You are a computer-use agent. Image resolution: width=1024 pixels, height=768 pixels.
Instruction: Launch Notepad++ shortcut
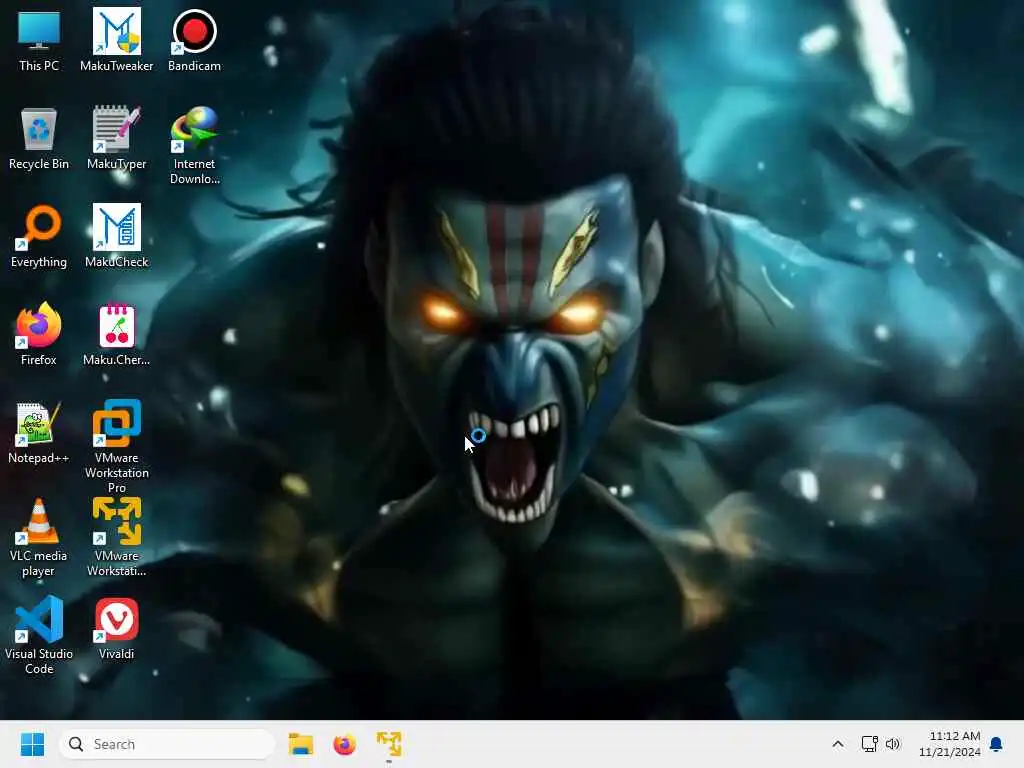pyautogui.click(x=39, y=432)
